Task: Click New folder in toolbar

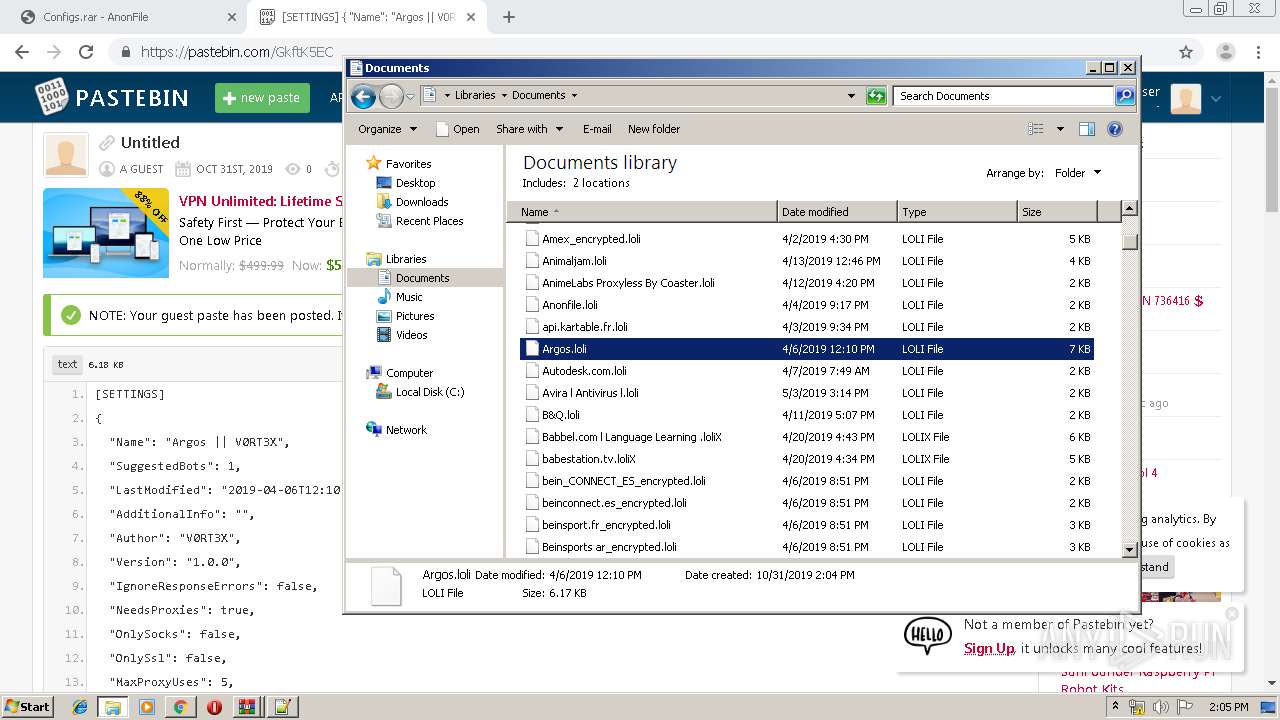Action: pyautogui.click(x=654, y=129)
